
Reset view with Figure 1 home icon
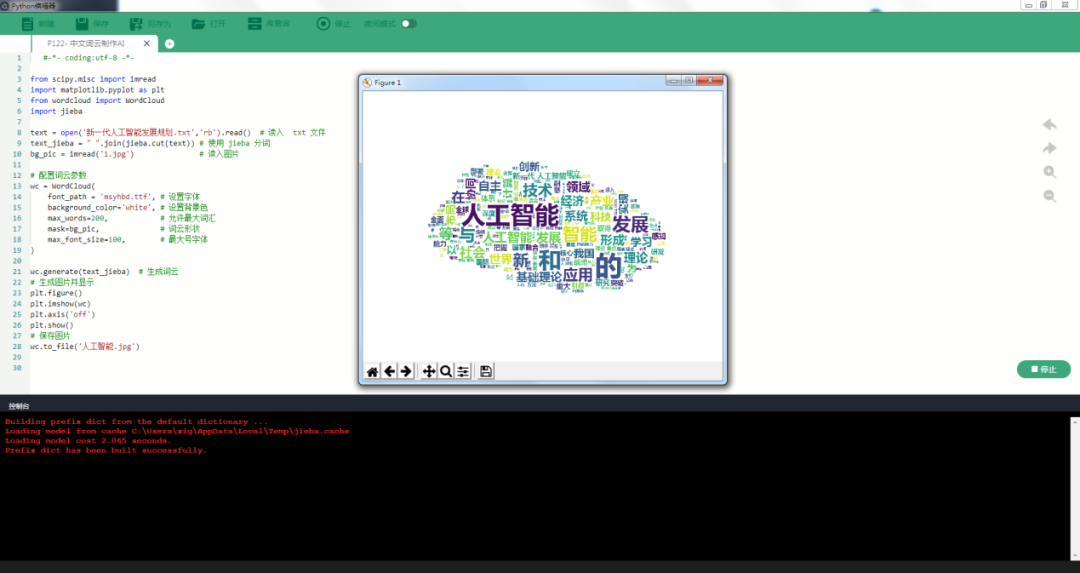point(372,371)
